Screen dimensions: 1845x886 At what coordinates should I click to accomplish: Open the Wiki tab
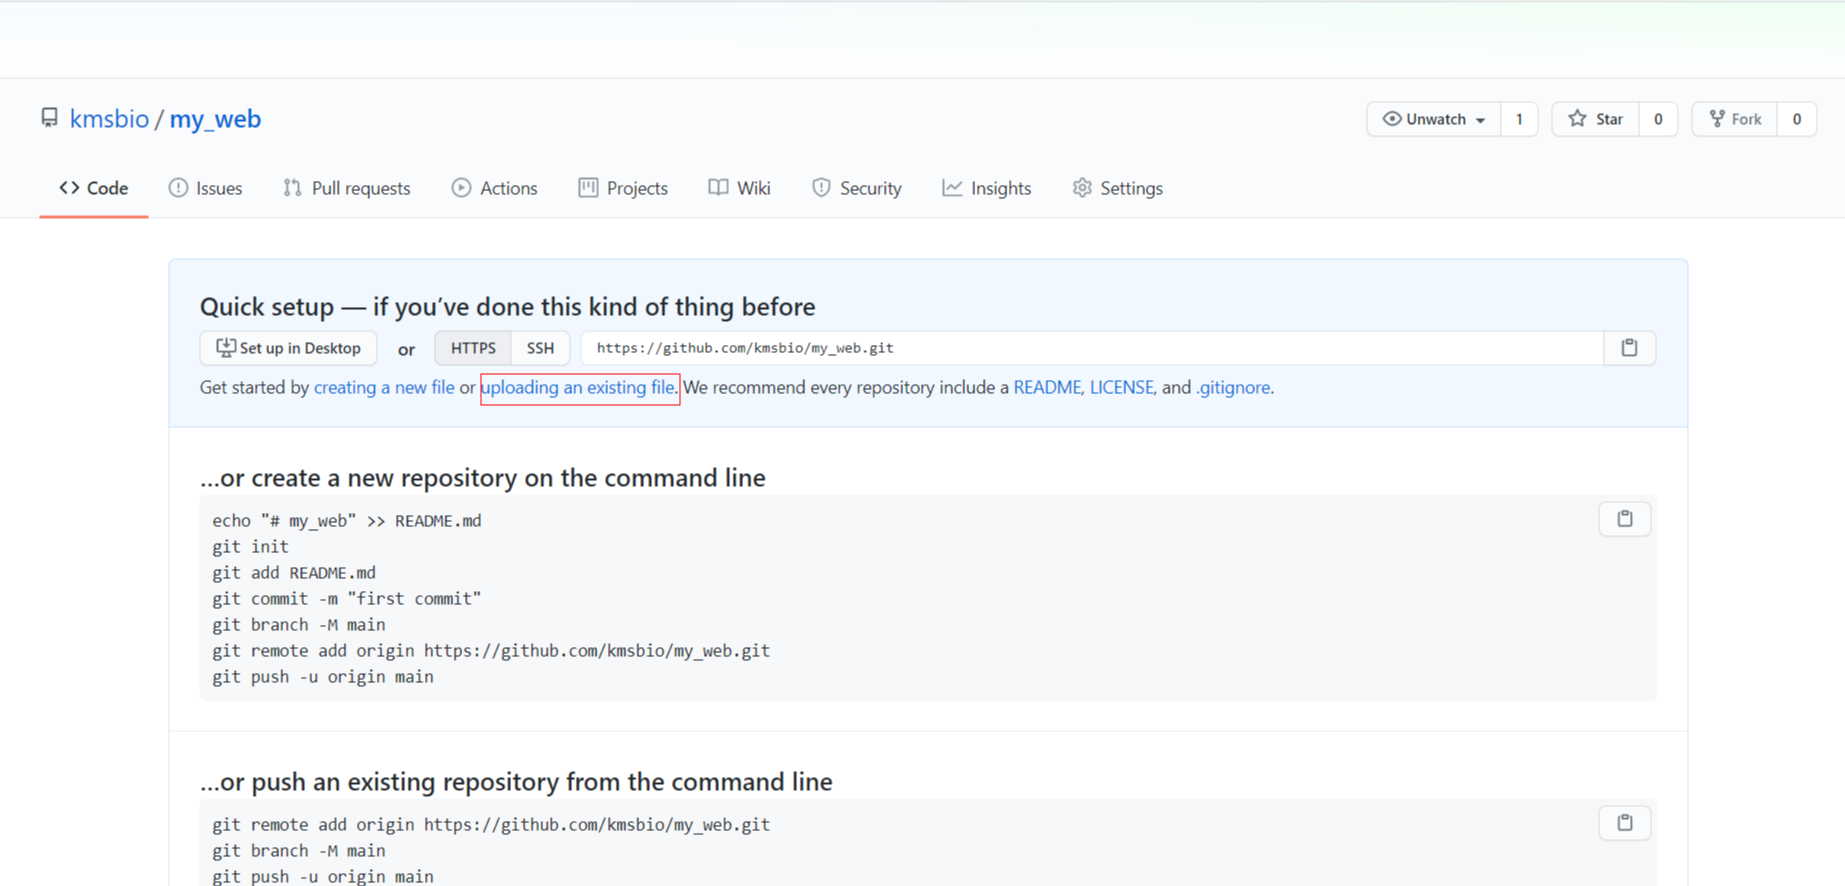point(739,188)
